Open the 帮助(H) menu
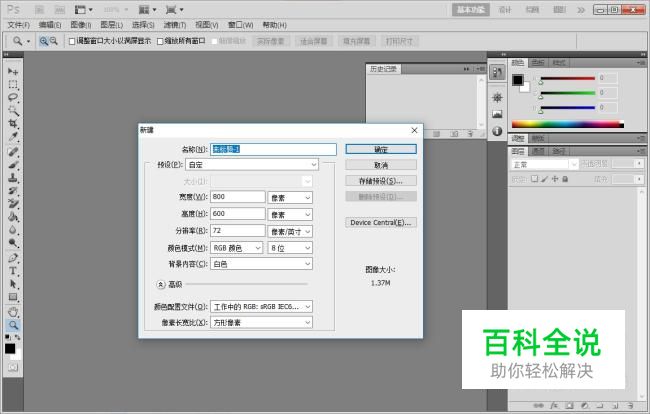 coord(274,25)
